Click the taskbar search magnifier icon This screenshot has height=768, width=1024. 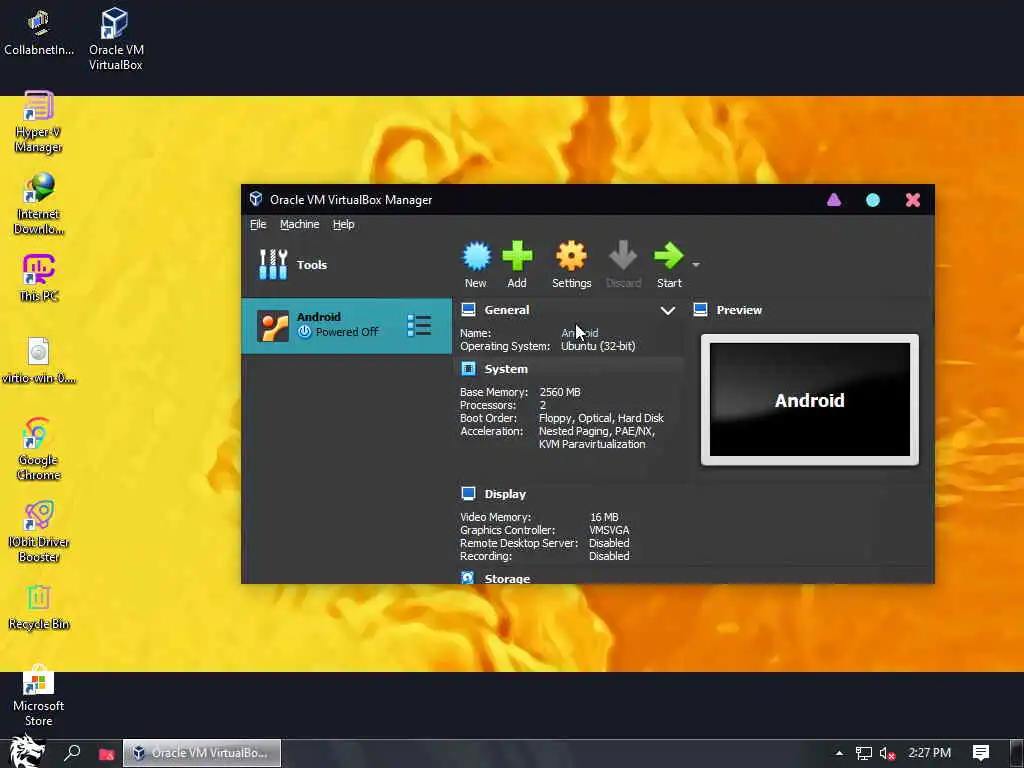point(72,753)
